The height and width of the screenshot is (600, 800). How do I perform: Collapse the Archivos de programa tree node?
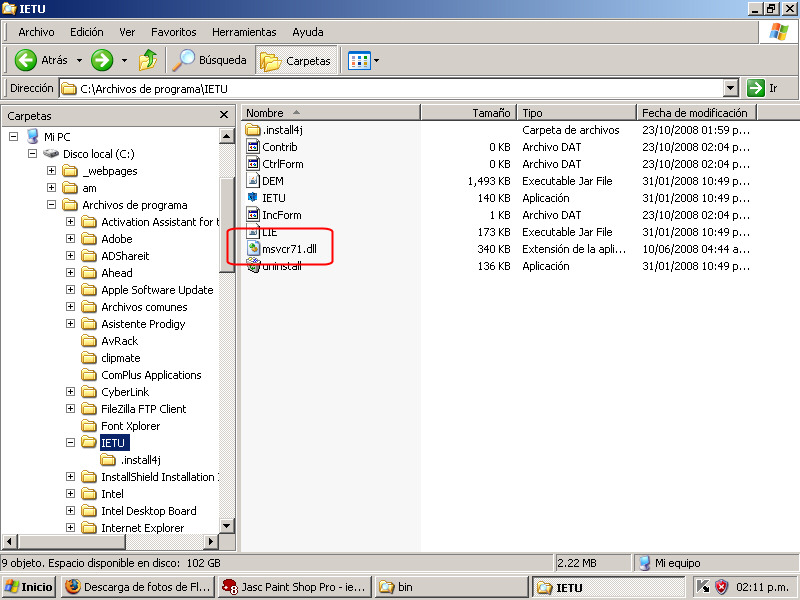tap(52, 205)
